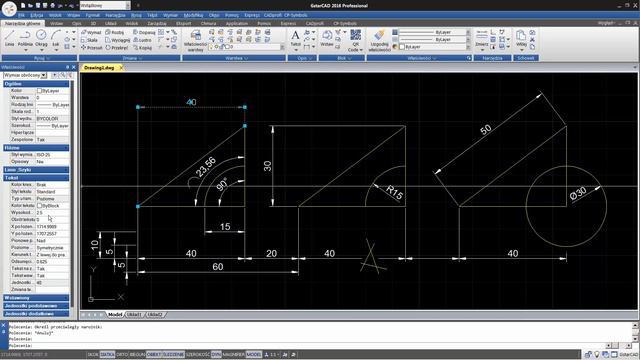Viewport: 640px width, 360px height.
Task: Toggle ORTO mode in status bar
Action: tap(122, 355)
